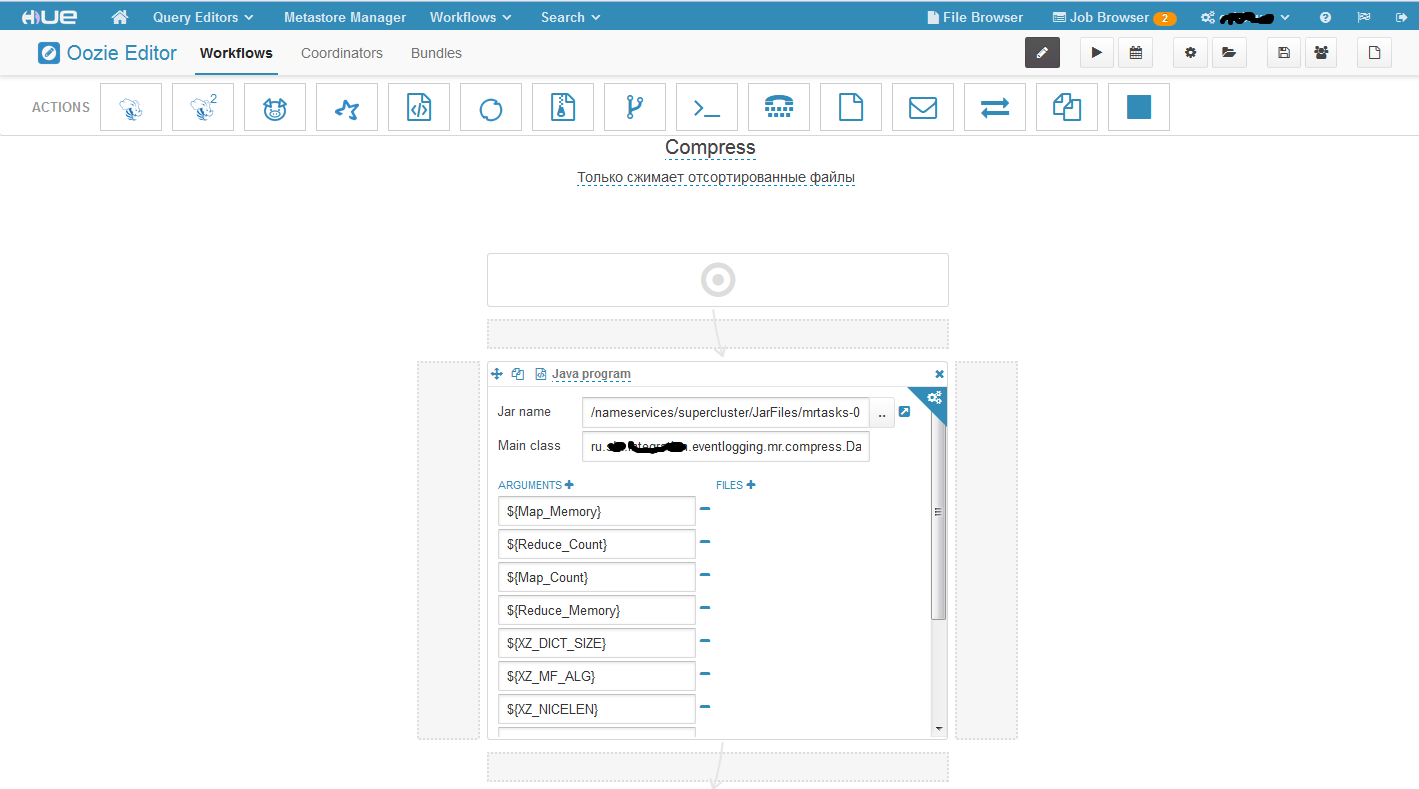Create a new workflow document
This screenshot has height=789, width=1419.
[x=1375, y=53]
